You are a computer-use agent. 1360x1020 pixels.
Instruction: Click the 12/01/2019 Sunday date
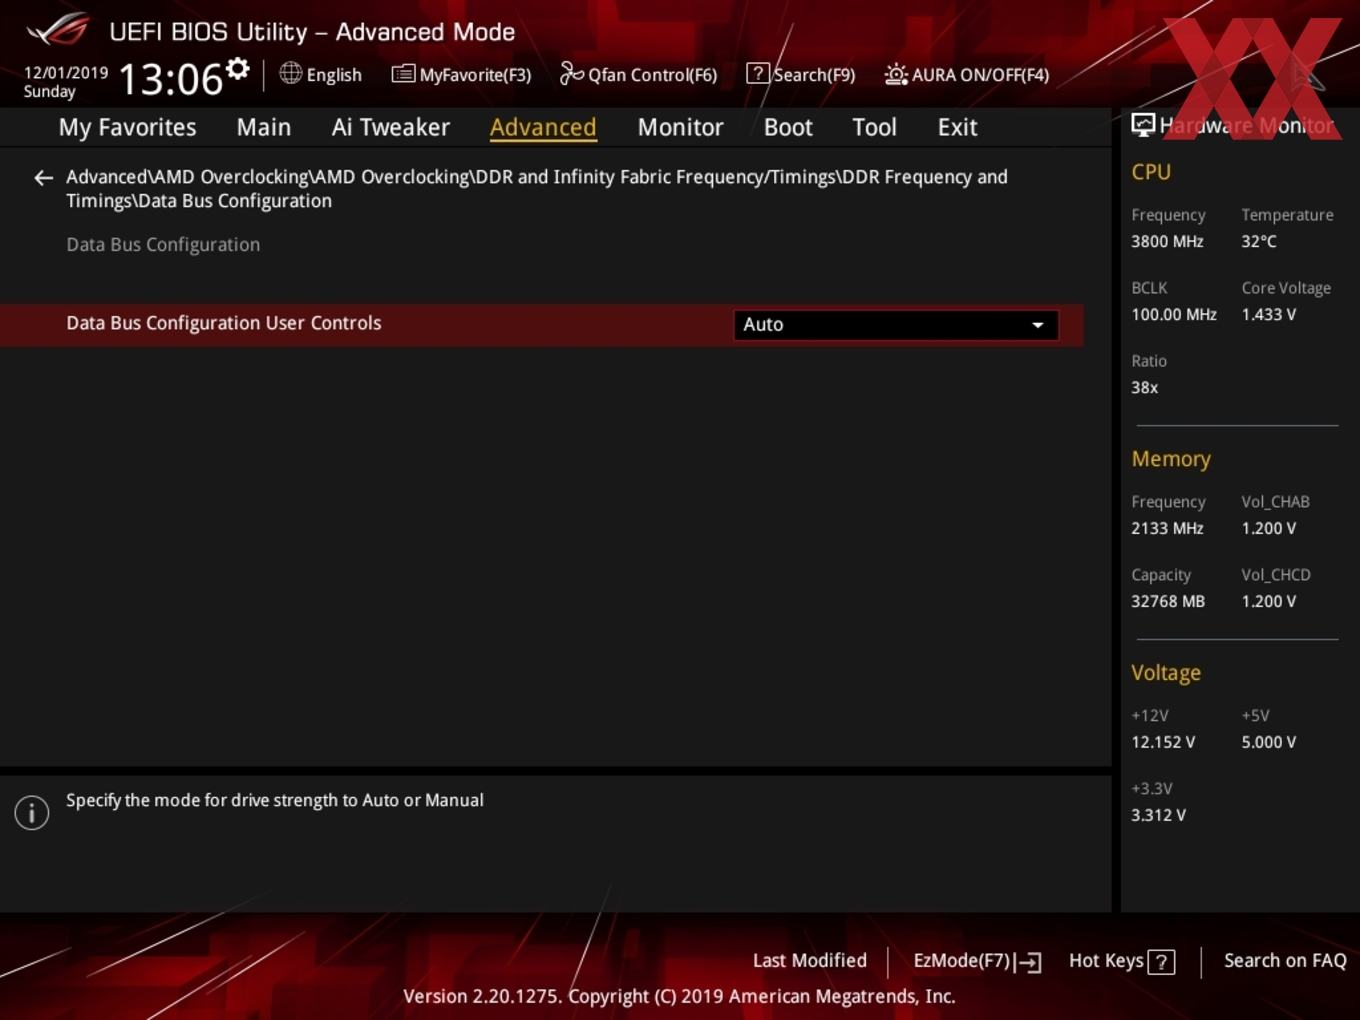tap(66, 82)
